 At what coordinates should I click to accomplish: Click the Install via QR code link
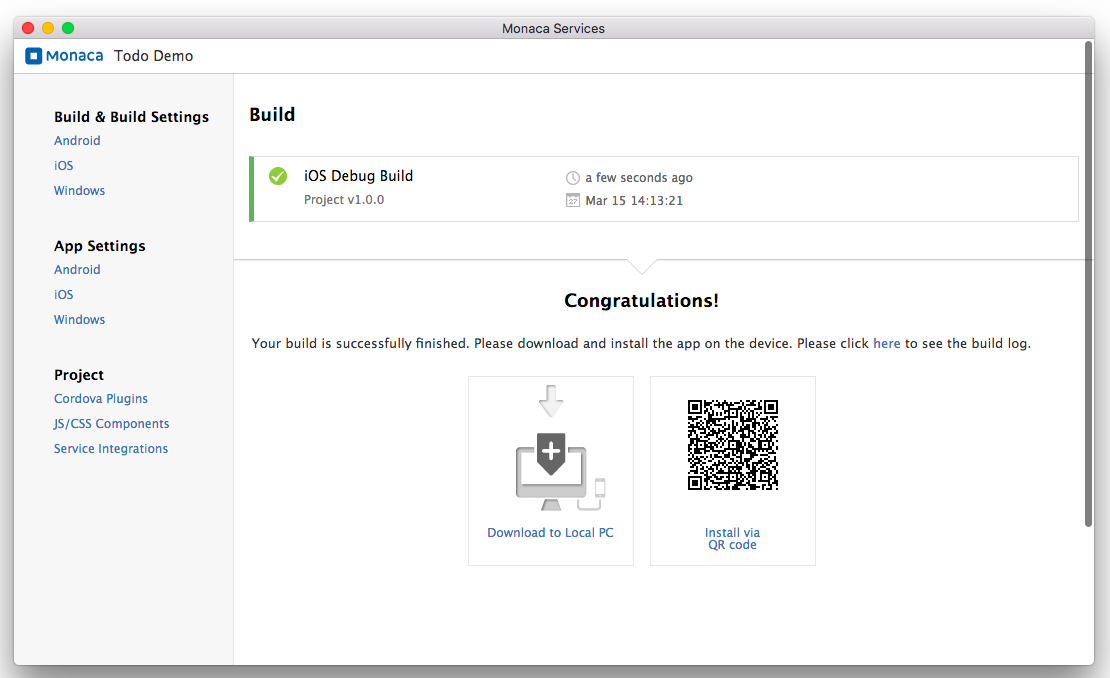tap(732, 539)
